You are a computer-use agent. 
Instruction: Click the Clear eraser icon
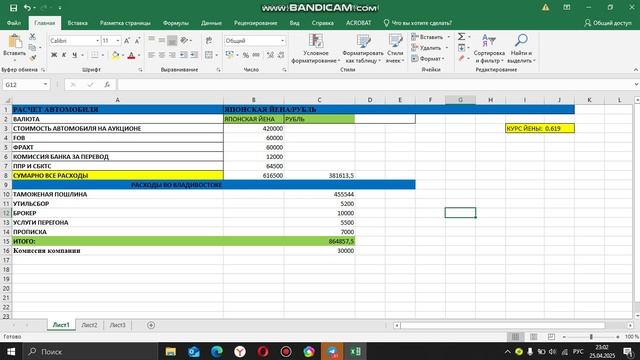coord(461,59)
